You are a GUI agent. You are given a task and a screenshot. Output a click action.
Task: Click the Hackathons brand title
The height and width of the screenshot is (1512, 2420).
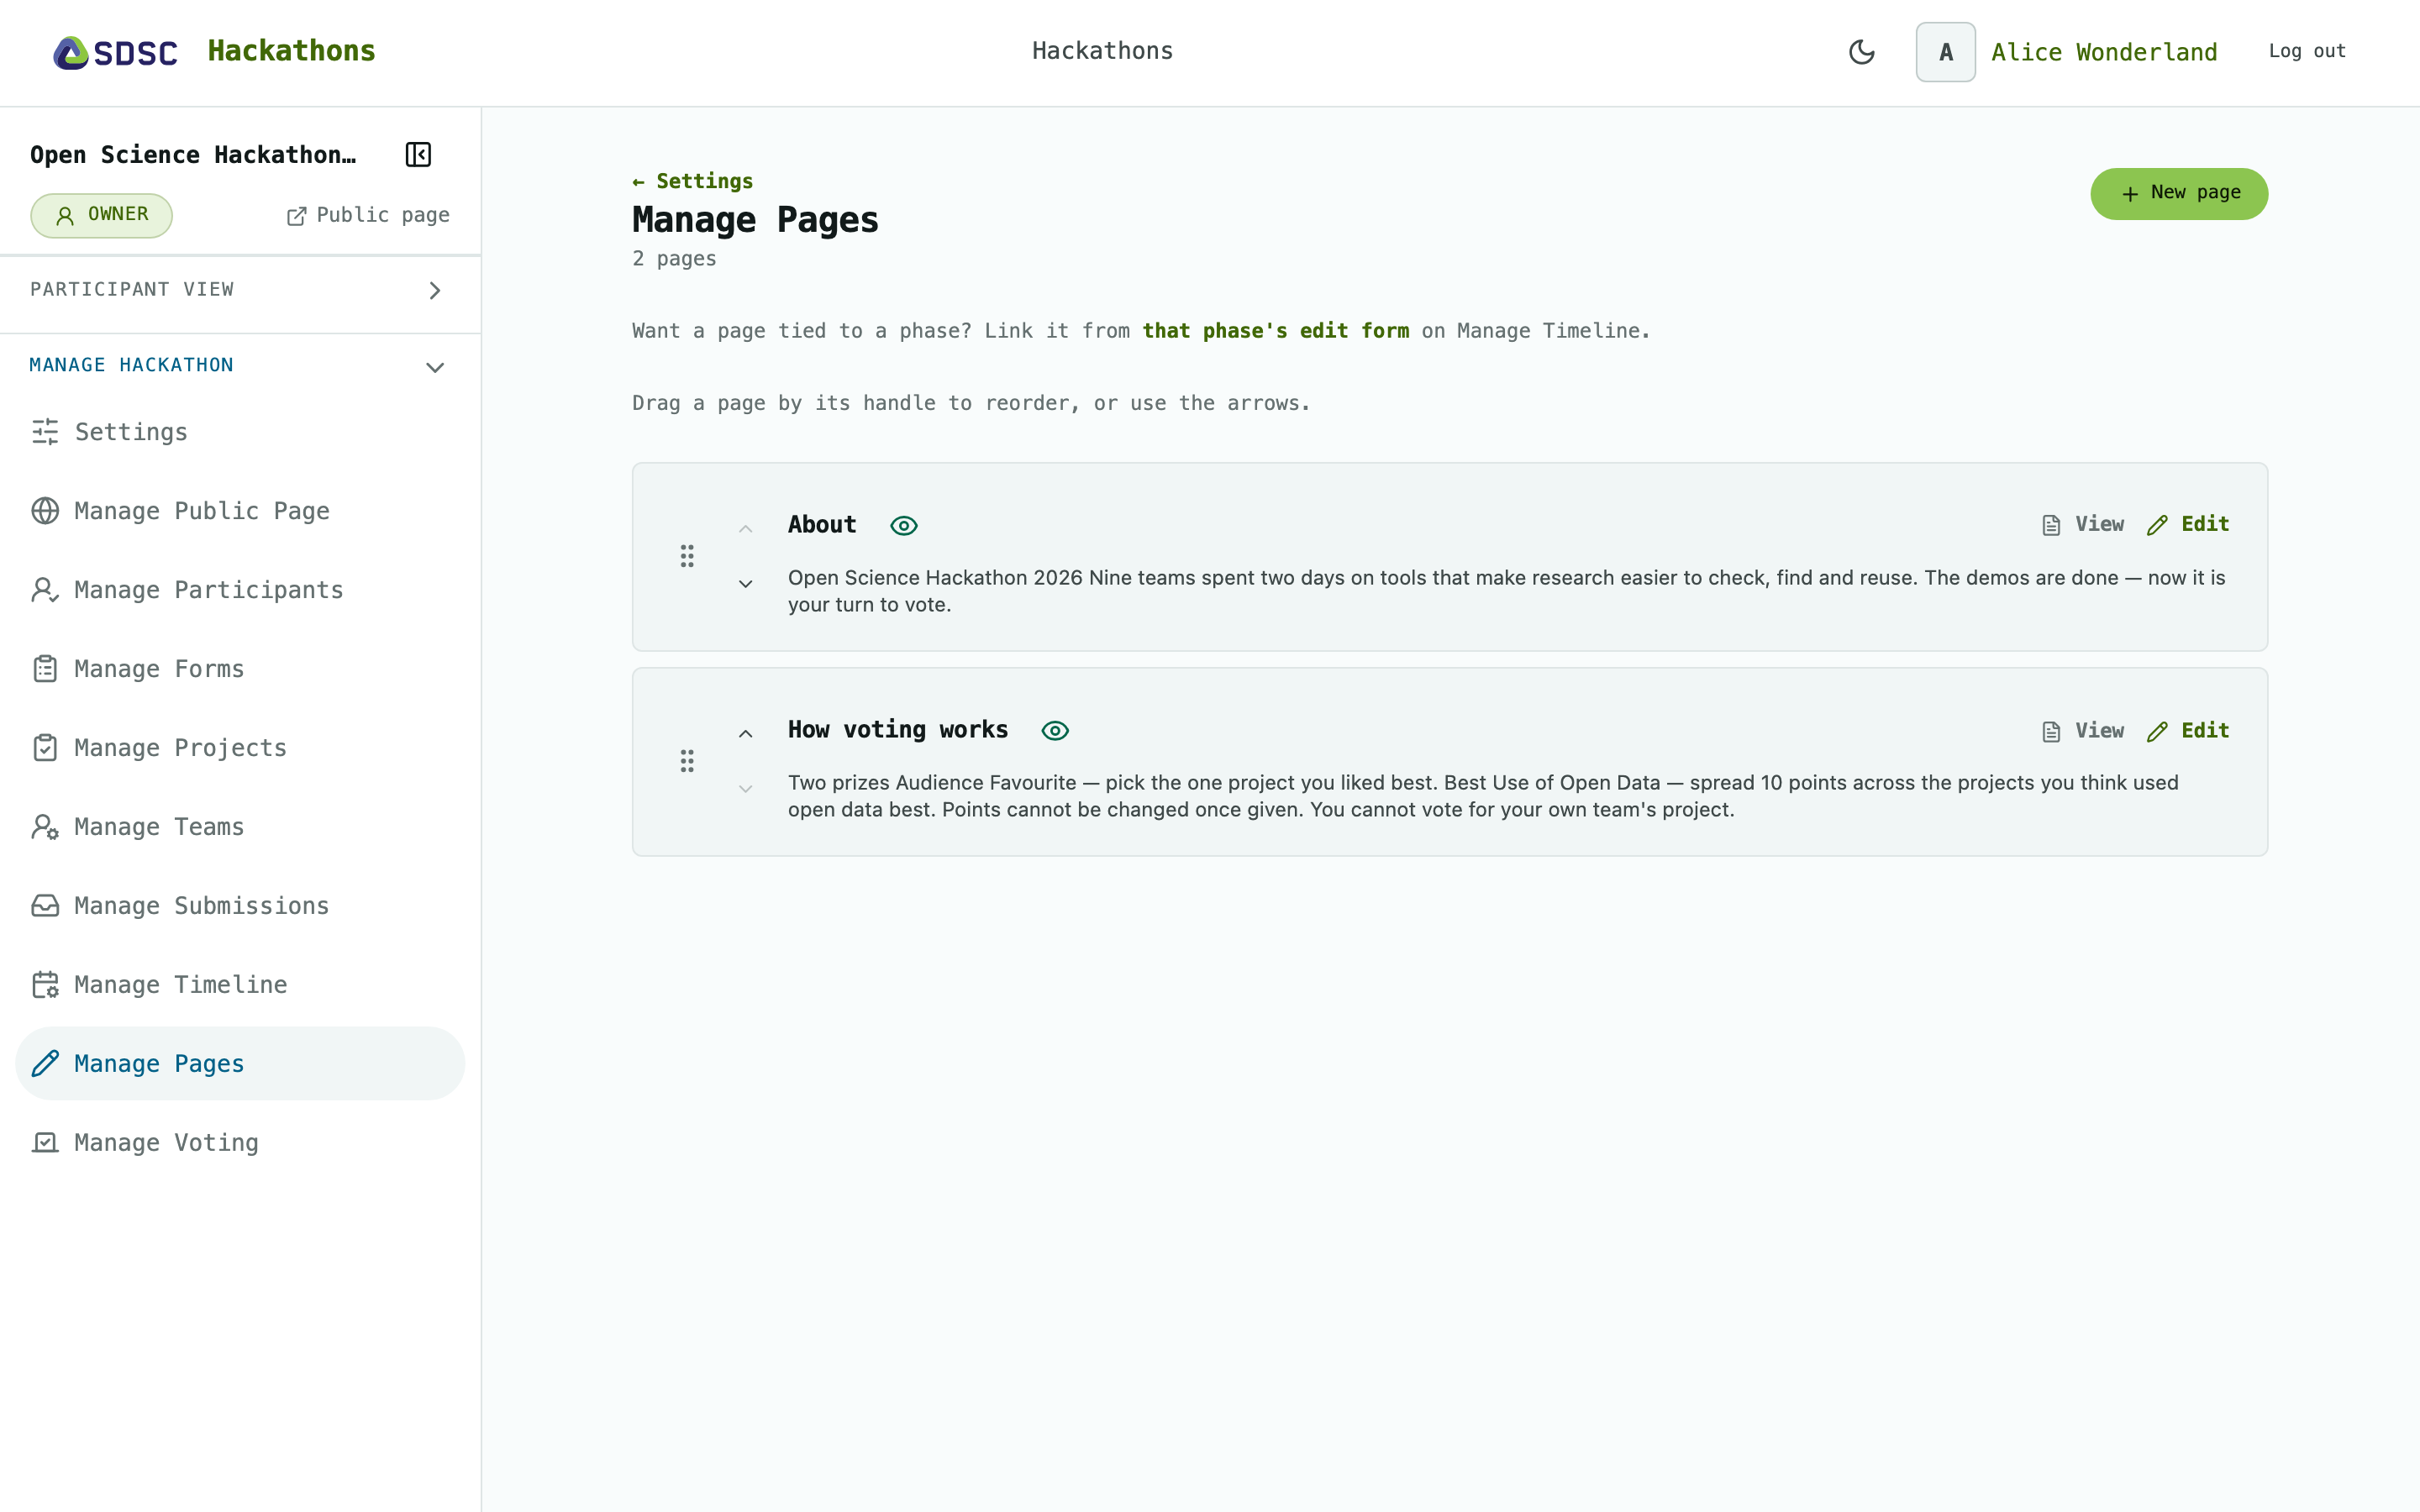291,51
